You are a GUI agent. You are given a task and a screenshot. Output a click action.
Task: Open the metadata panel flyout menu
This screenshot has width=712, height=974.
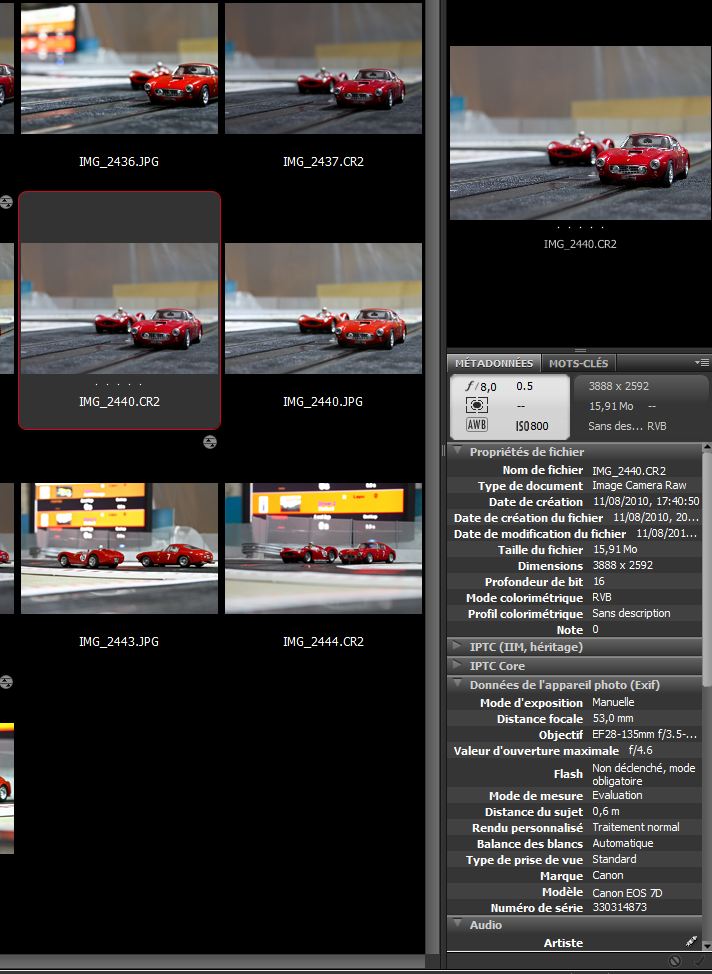click(702, 362)
